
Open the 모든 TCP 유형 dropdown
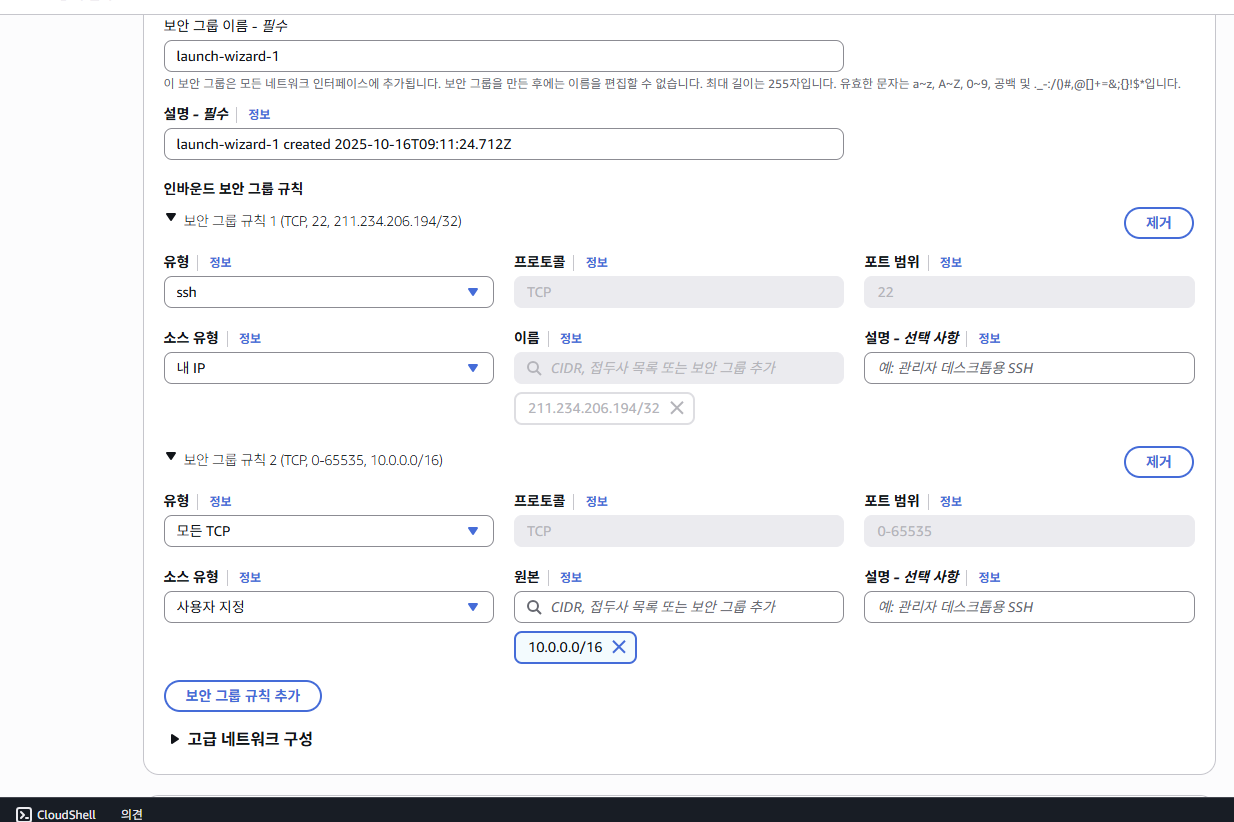(328, 531)
